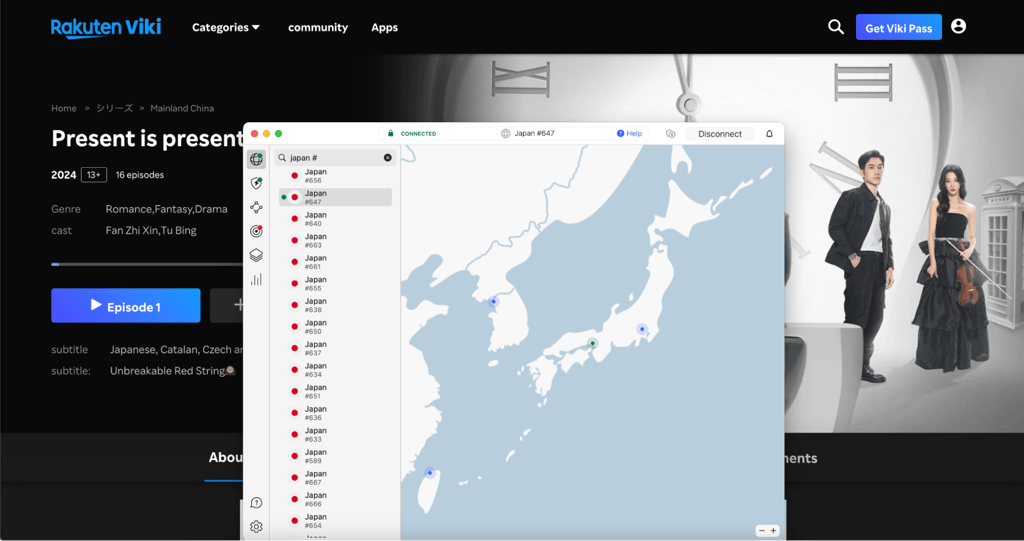Image resolution: width=1024 pixels, height=541 pixels.
Task: Open statistics bar chart icon in VPN sidebar
Action: (256, 280)
